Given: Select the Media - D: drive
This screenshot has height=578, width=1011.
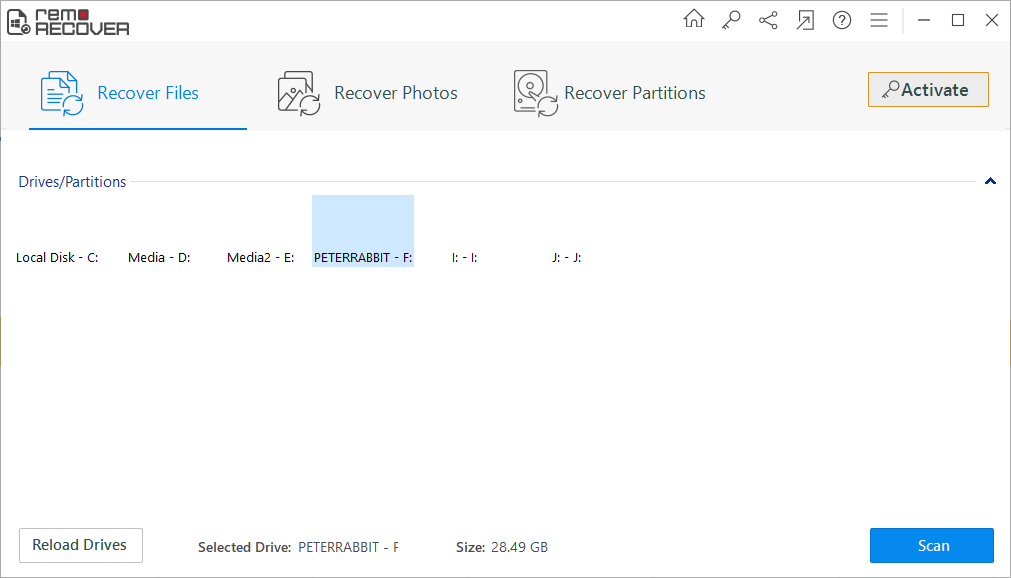Looking at the screenshot, I should tap(159, 257).
